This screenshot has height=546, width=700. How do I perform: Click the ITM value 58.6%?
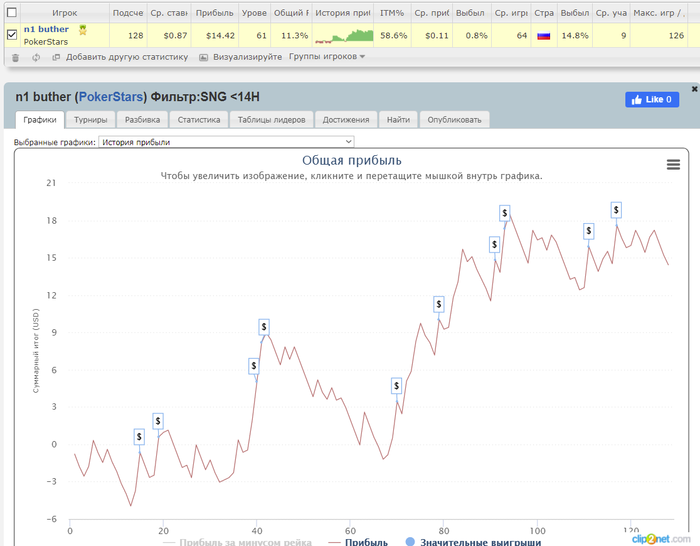[393, 35]
